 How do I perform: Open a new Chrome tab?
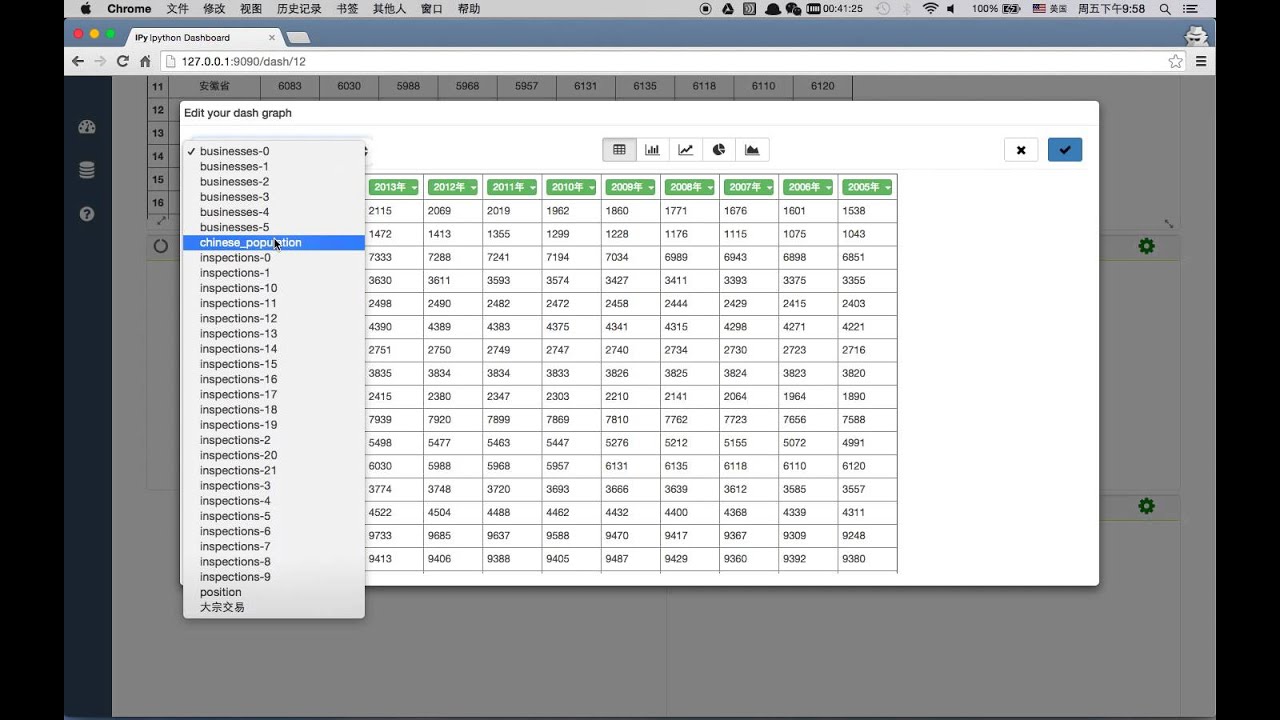point(298,38)
